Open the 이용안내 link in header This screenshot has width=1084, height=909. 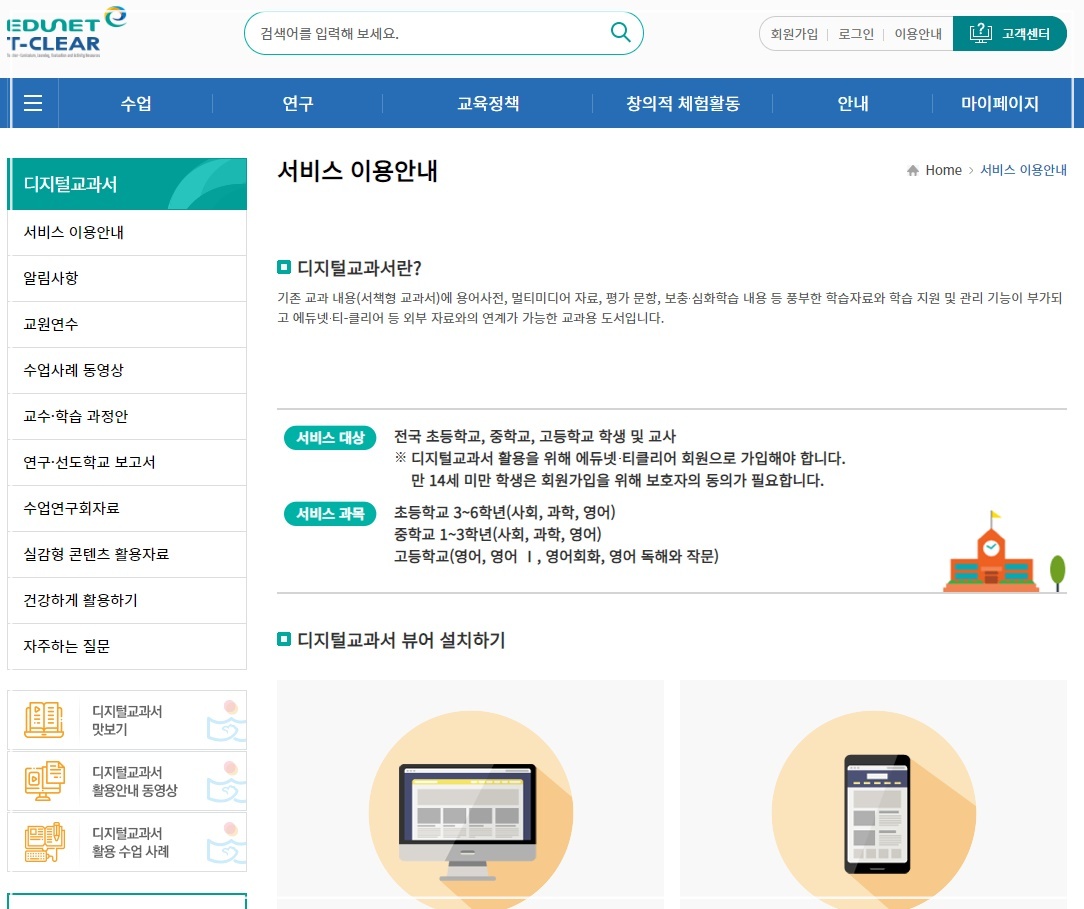(x=918, y=34)
